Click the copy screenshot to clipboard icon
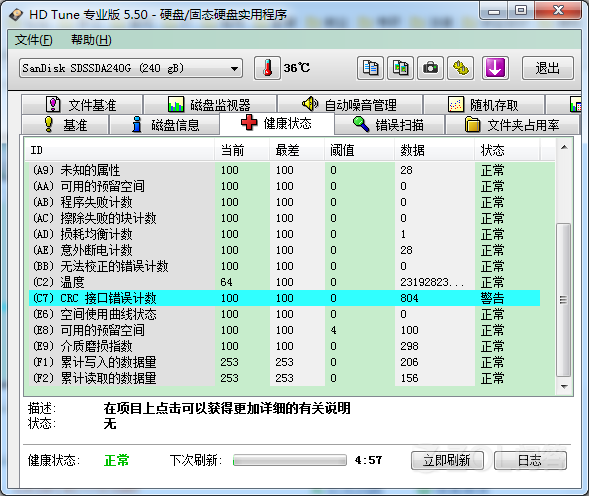589x496 pixels. coord(400,68)
